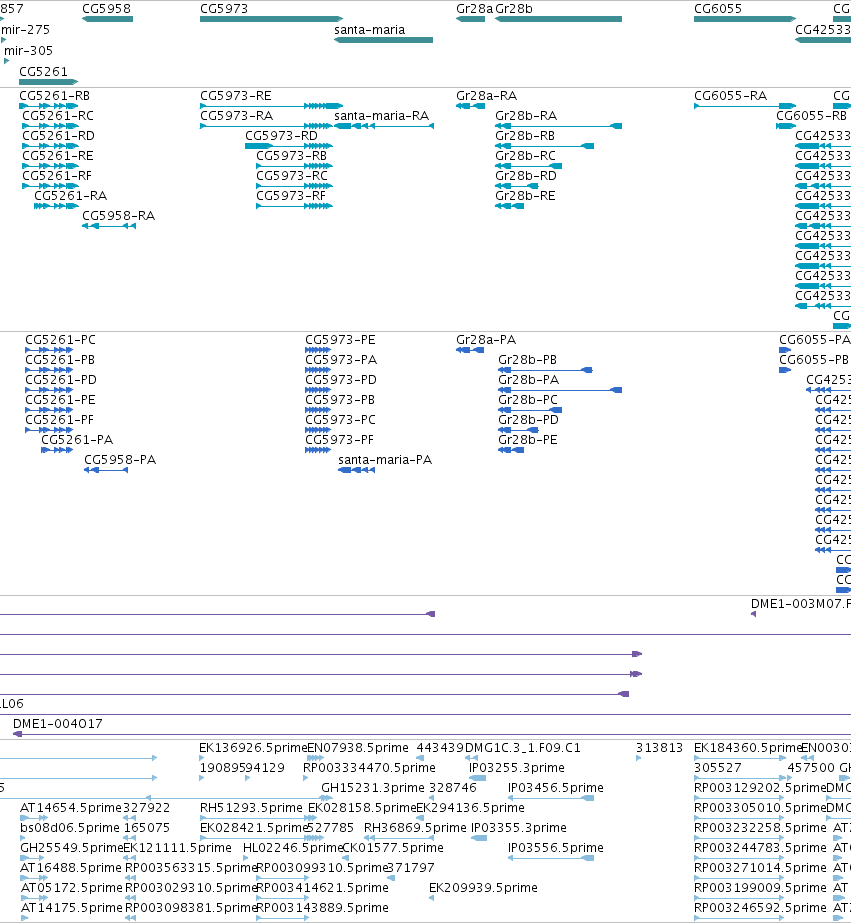Click EST bs08d06.5prime
The height and width of the screenshot is (923, 851).
[x=70, y=828]
